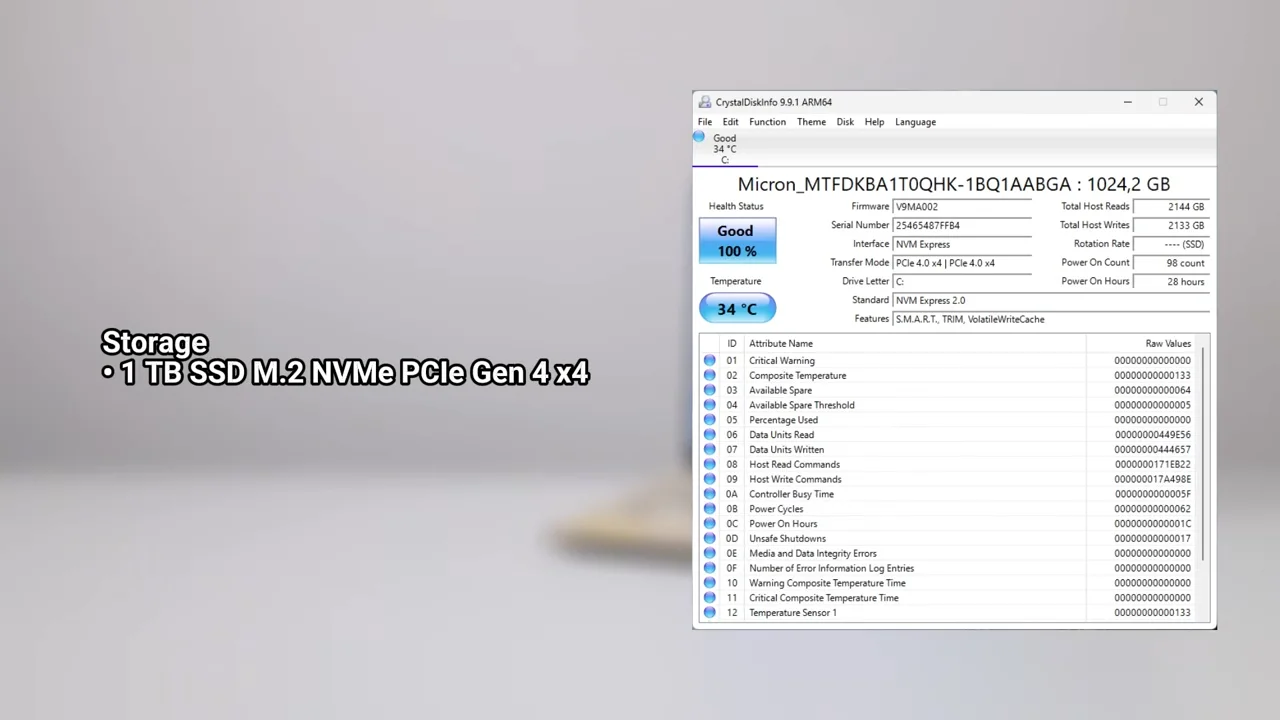Image resolution: width=1280 pixels, height=720 pixels.
Task: Click raw value 000000017A498E
Action: (1152, 479)
